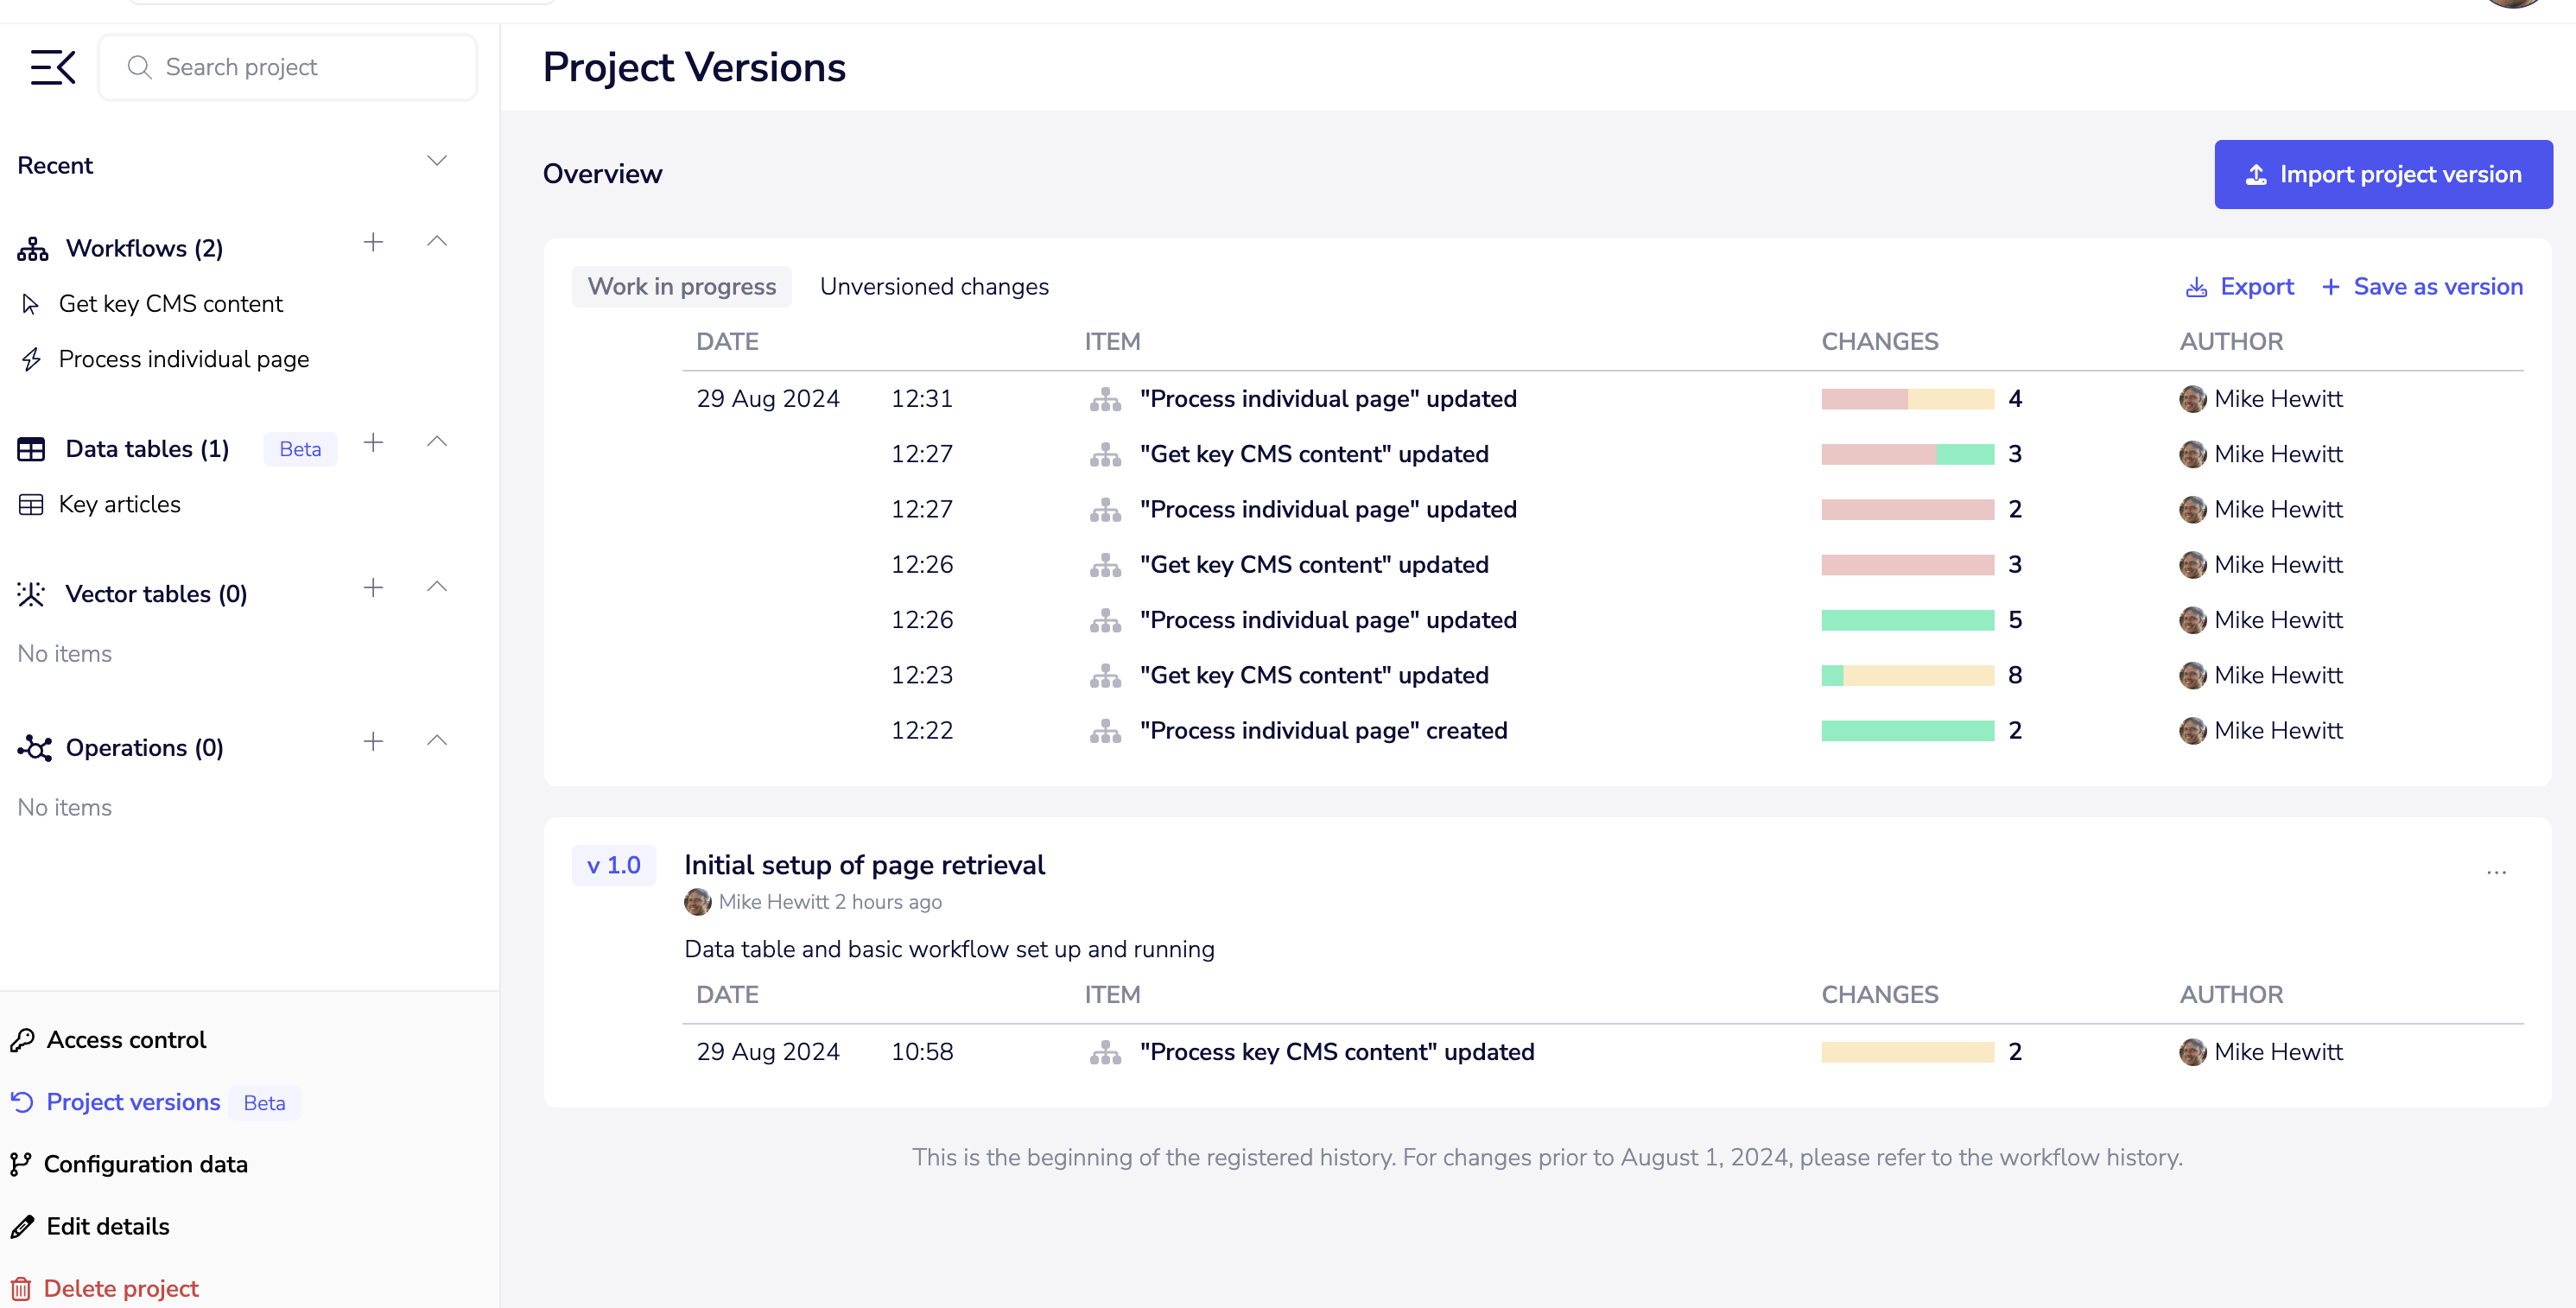
Task: Click the changes bar for the 12:23 update
Action: pyautogui.click(x=1910, y=675)
